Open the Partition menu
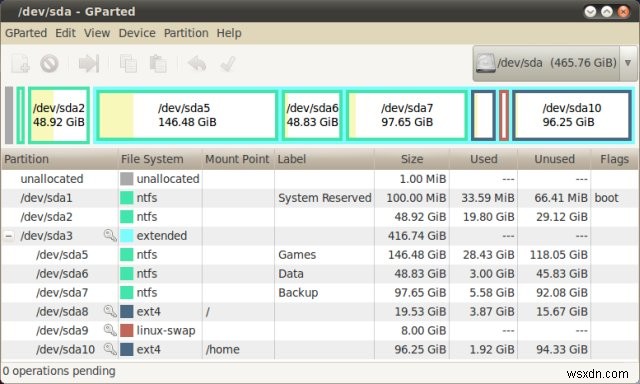This screenshot has height=384, width=640. point(186,33)
